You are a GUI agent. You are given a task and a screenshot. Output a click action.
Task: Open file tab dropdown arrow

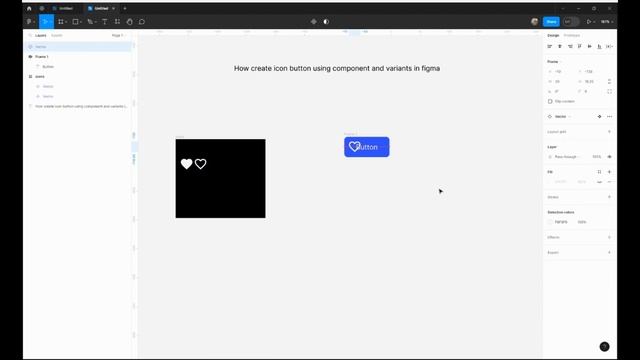pyautogui.click(x=113, y=8)
